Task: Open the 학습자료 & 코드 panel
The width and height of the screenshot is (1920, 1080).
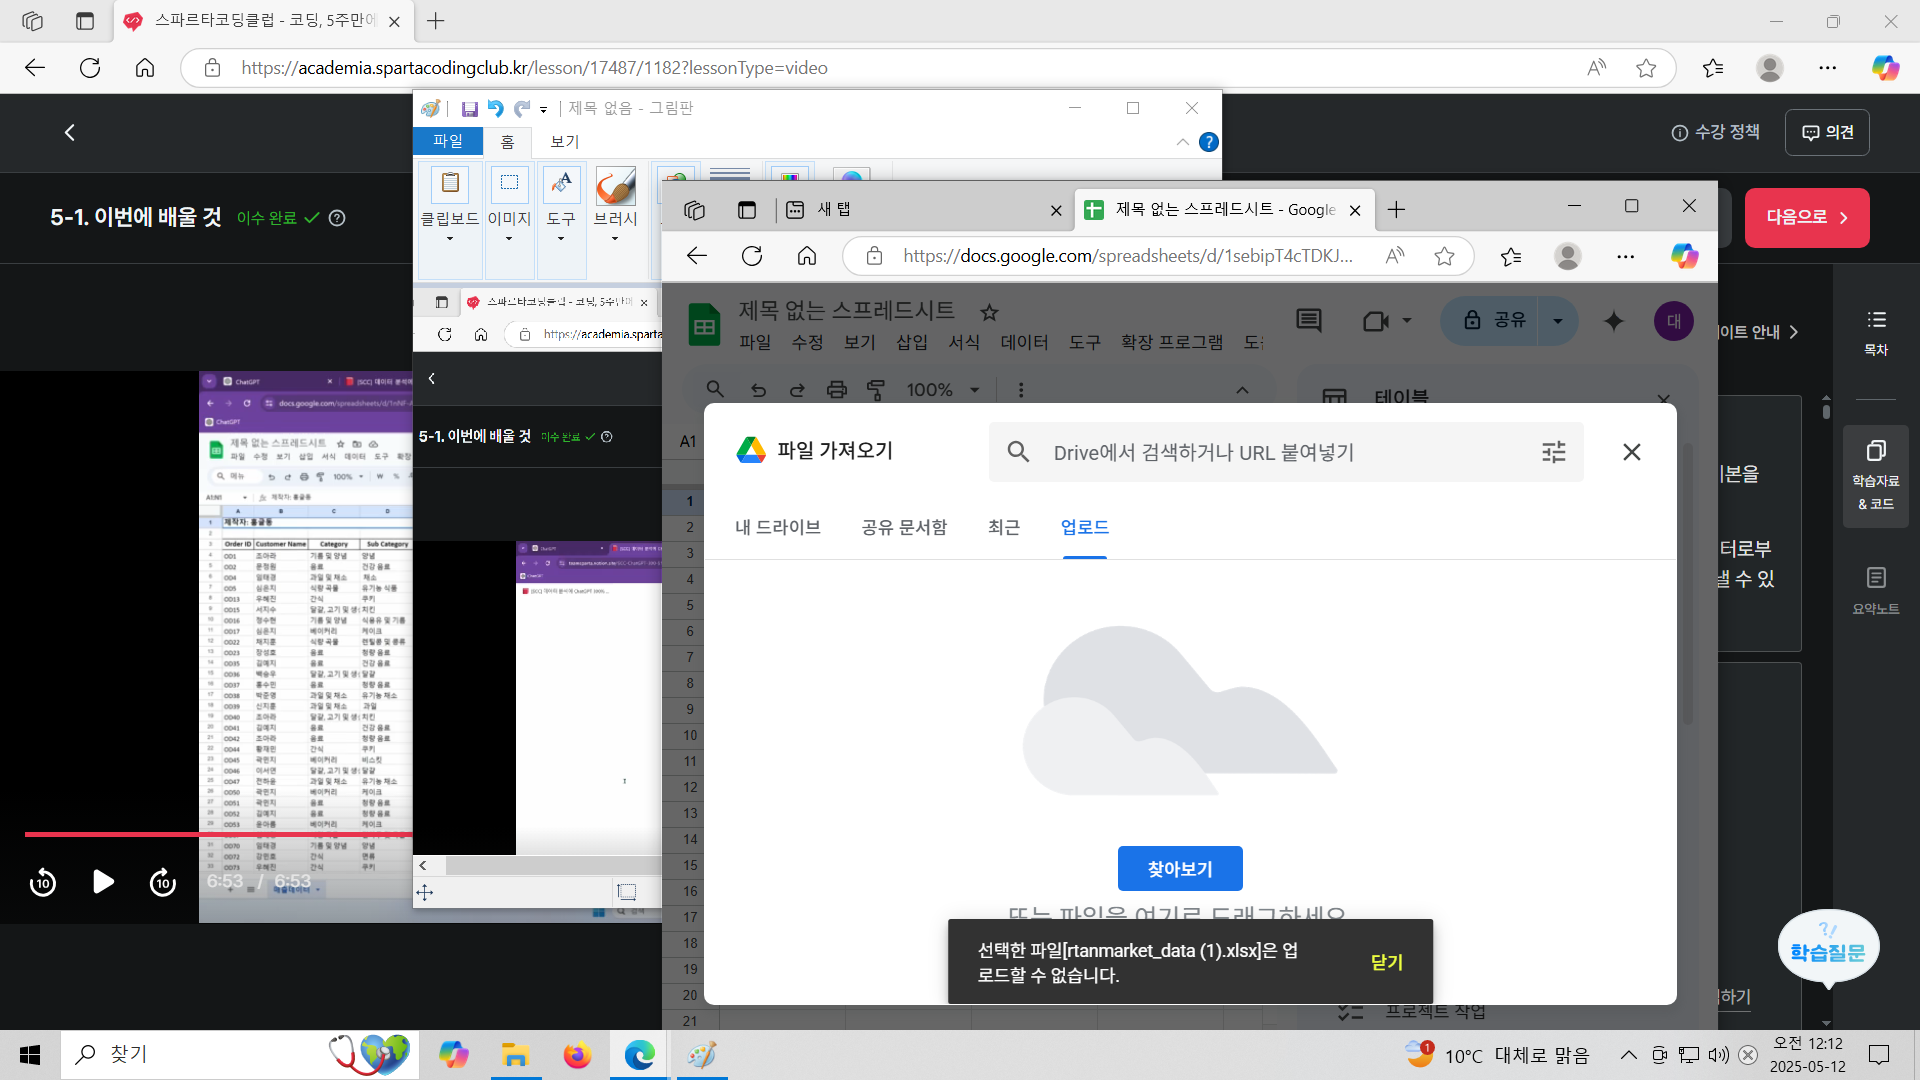Action: (1876, 475)
